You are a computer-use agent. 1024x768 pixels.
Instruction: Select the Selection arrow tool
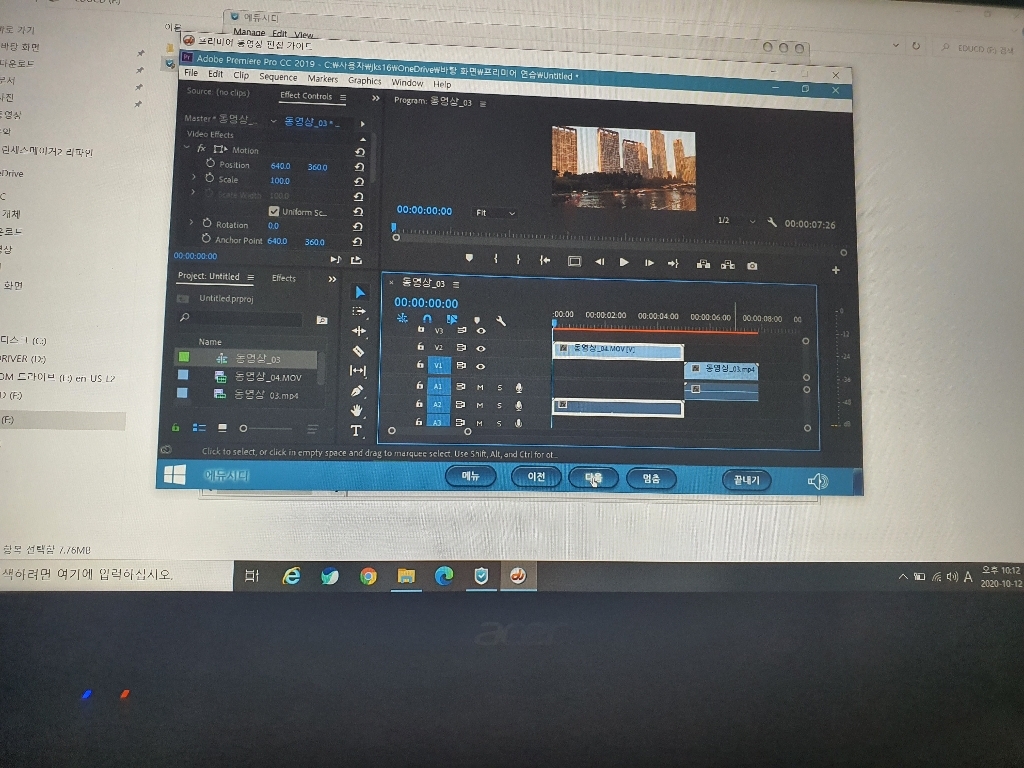360,292
